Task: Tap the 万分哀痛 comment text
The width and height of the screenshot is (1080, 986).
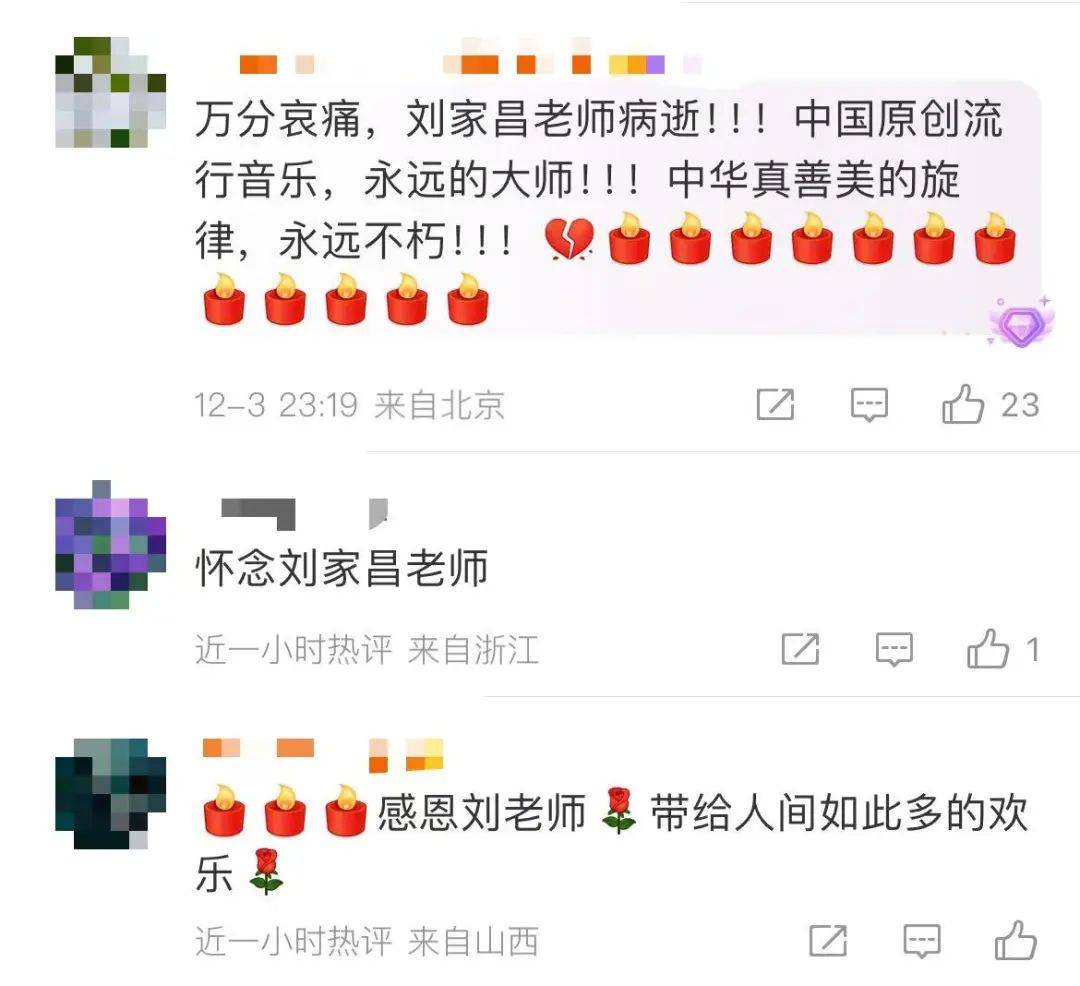Action: [x=606, y=209]
